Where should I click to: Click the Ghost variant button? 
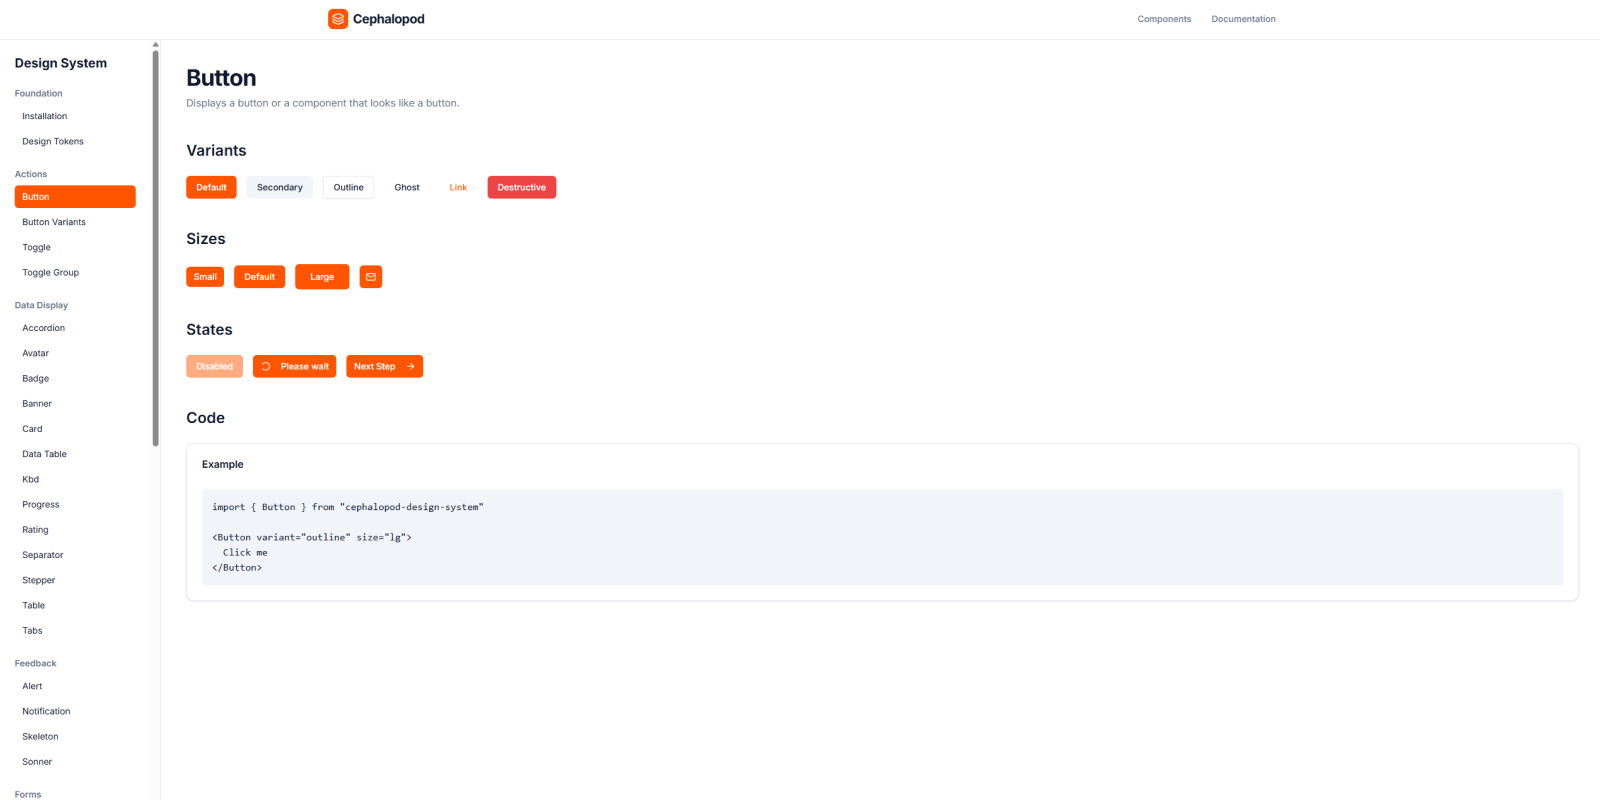(x=407, y=187)
